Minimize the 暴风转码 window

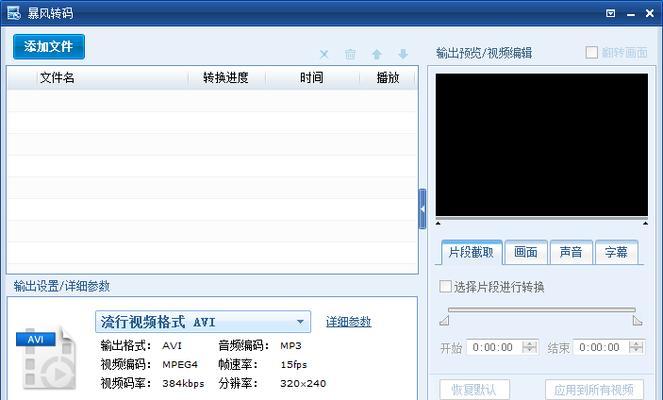click(631, 14)
